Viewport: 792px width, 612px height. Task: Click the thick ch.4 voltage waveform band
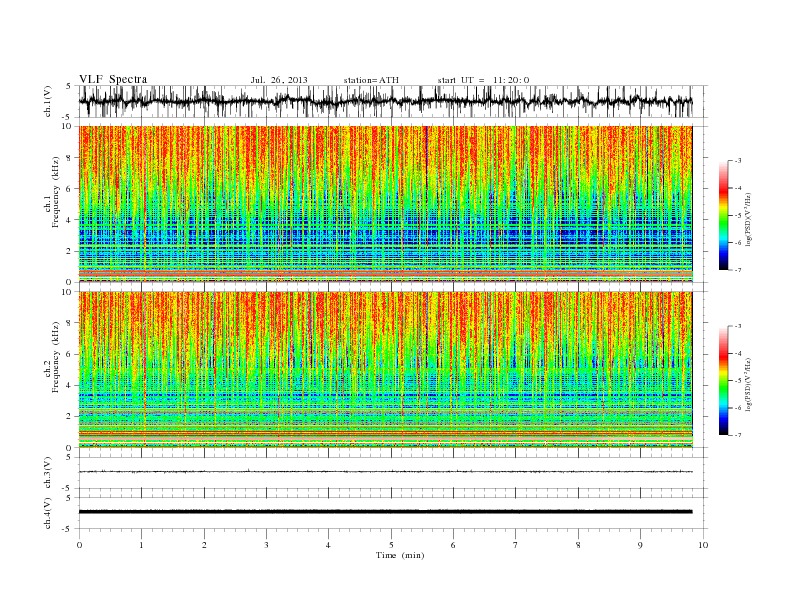point(385,512)
